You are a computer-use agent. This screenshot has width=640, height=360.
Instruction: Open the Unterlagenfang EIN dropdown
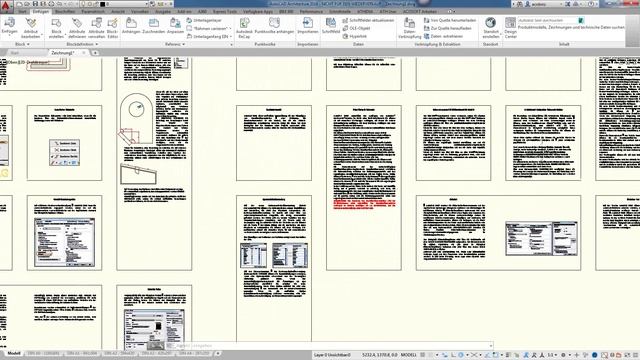231,36
